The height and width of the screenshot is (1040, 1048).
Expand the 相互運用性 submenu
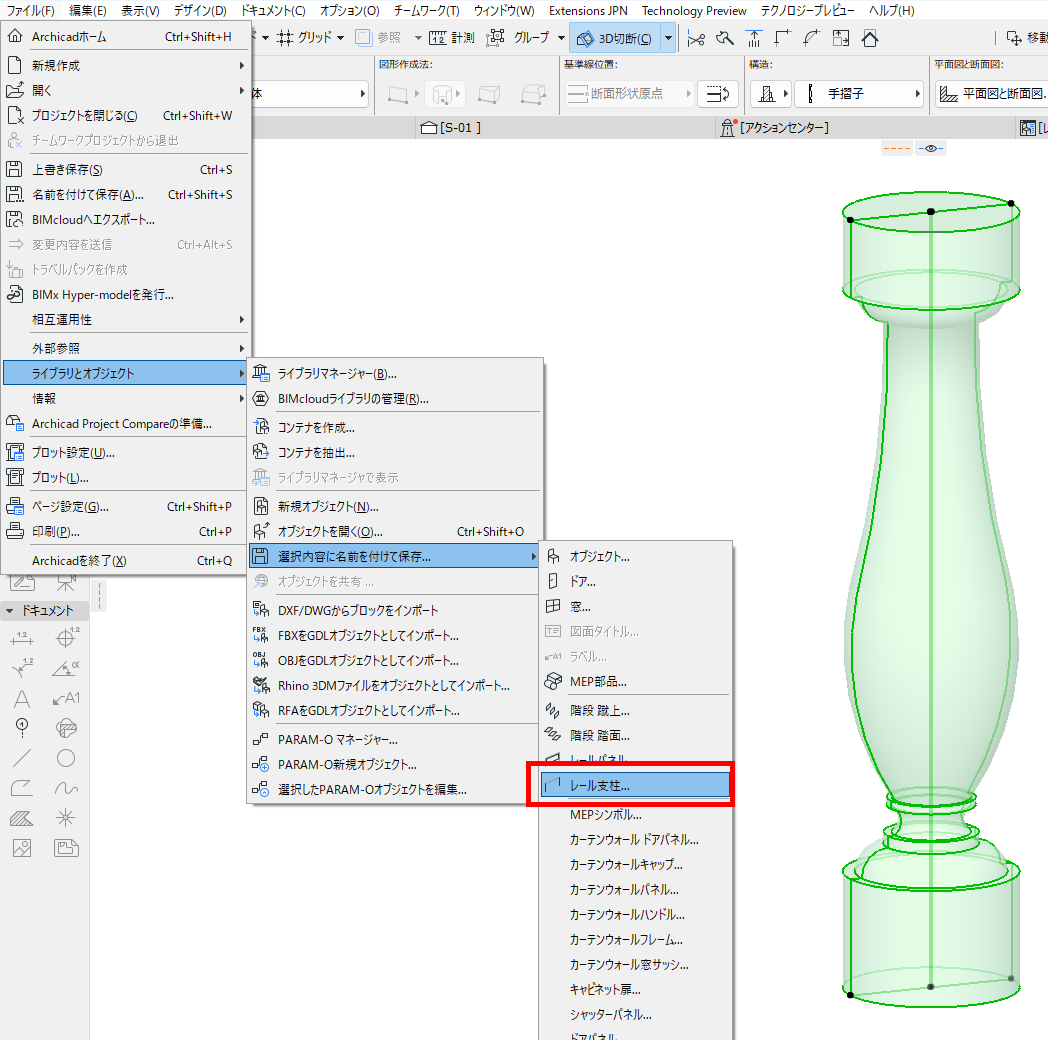(x=126, y=319)
